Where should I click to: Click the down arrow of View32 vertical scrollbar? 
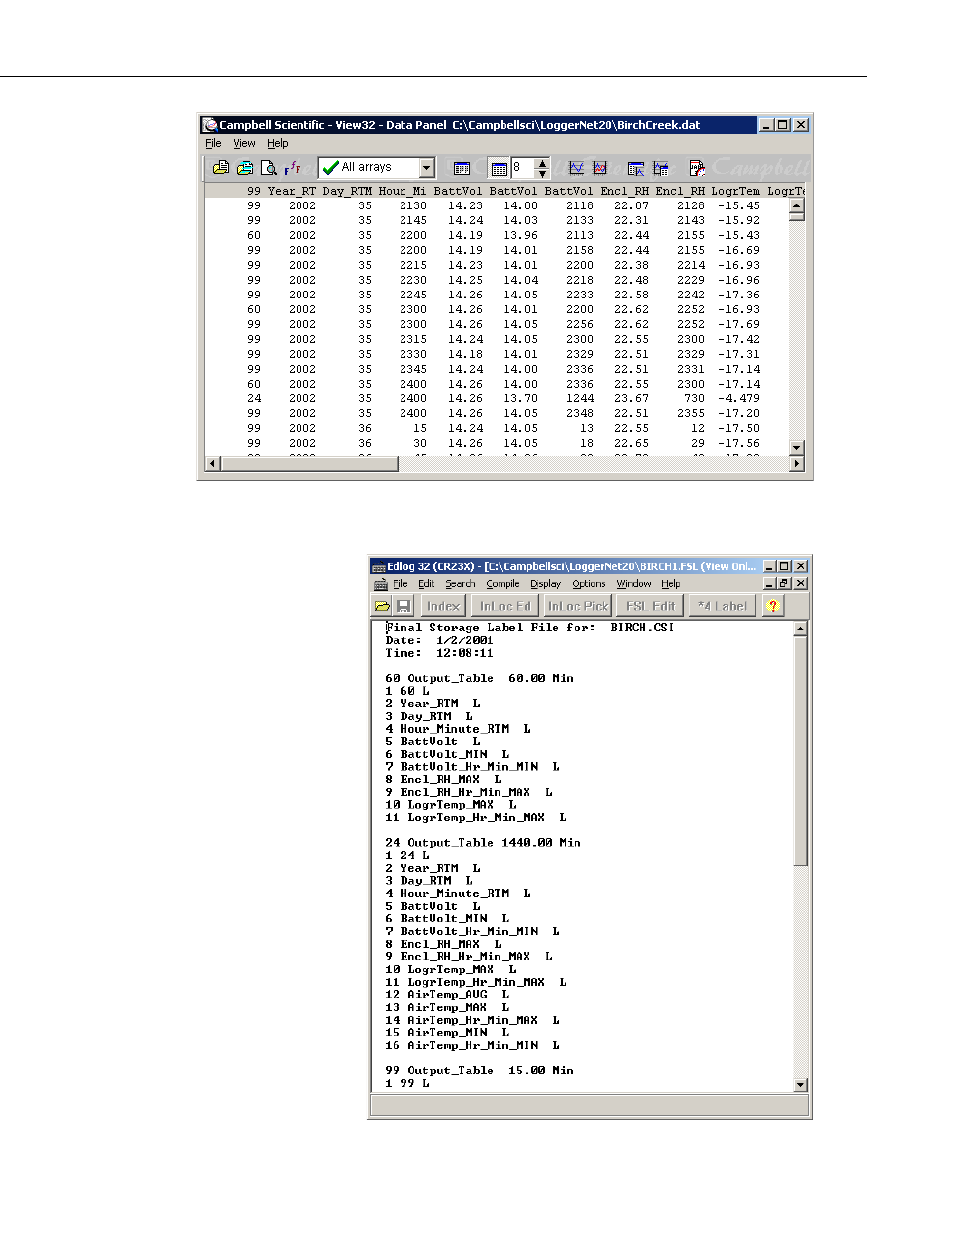797,448
